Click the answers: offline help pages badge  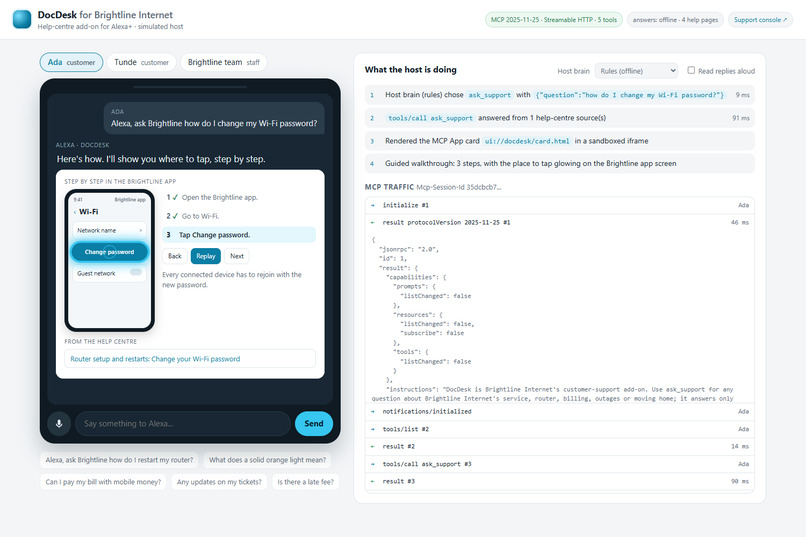point(675,20)
